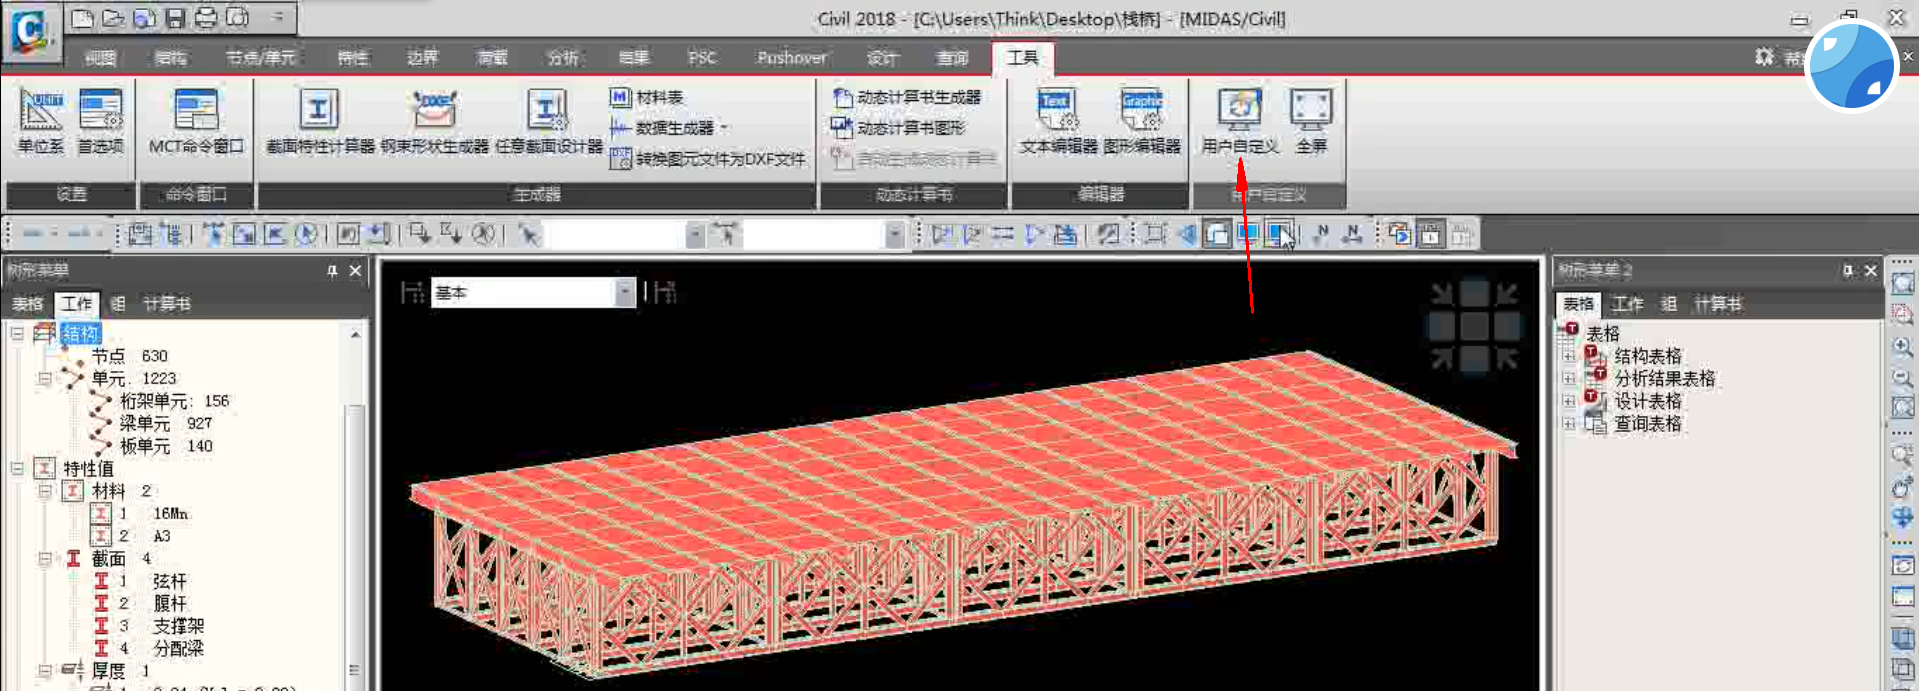Open the 单位系 unit system tool
This screenshot has height=691, width=1919.
40,121
